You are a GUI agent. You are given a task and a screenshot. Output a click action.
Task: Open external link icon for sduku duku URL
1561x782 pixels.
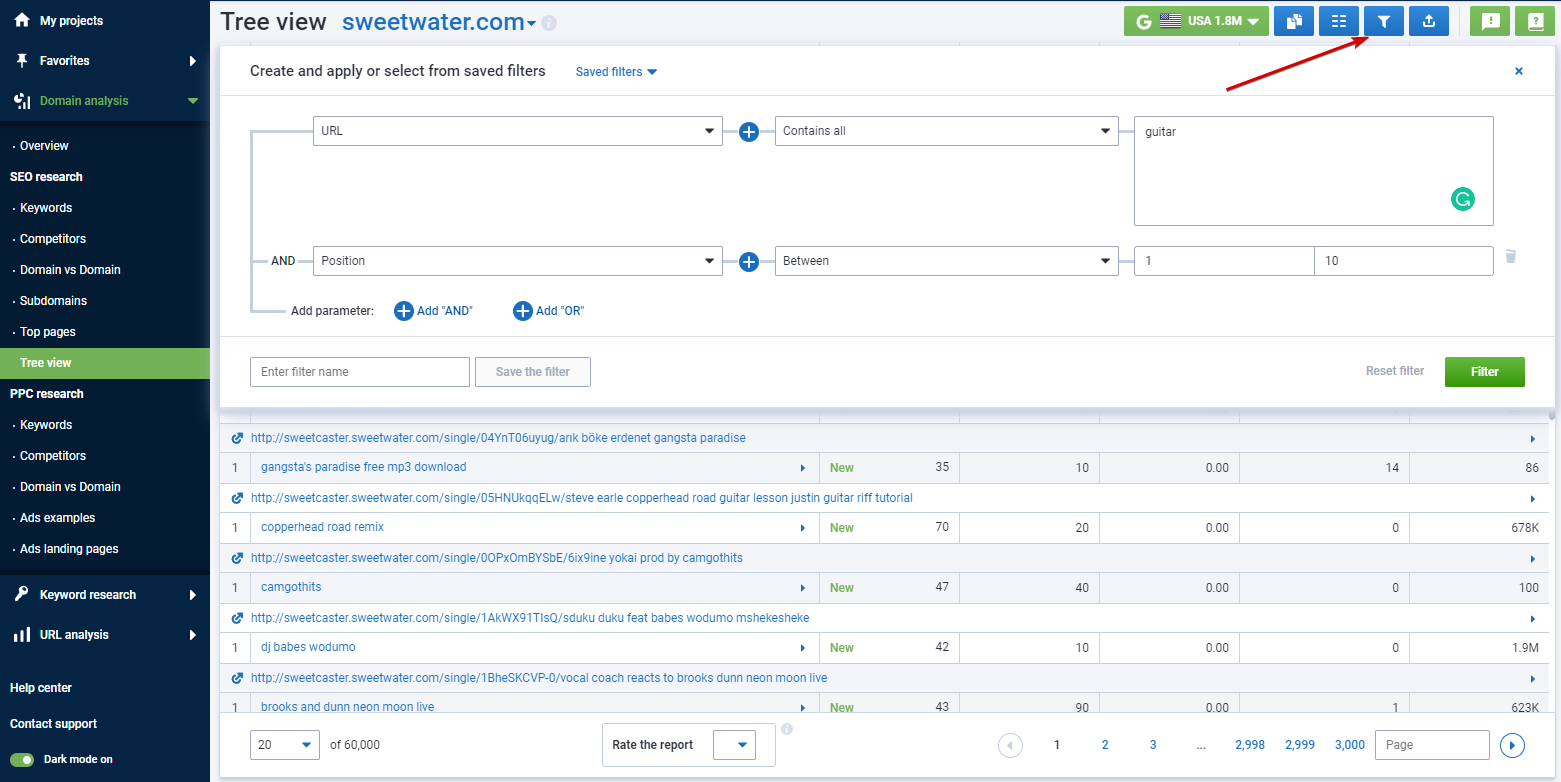(x=237, y=618)
